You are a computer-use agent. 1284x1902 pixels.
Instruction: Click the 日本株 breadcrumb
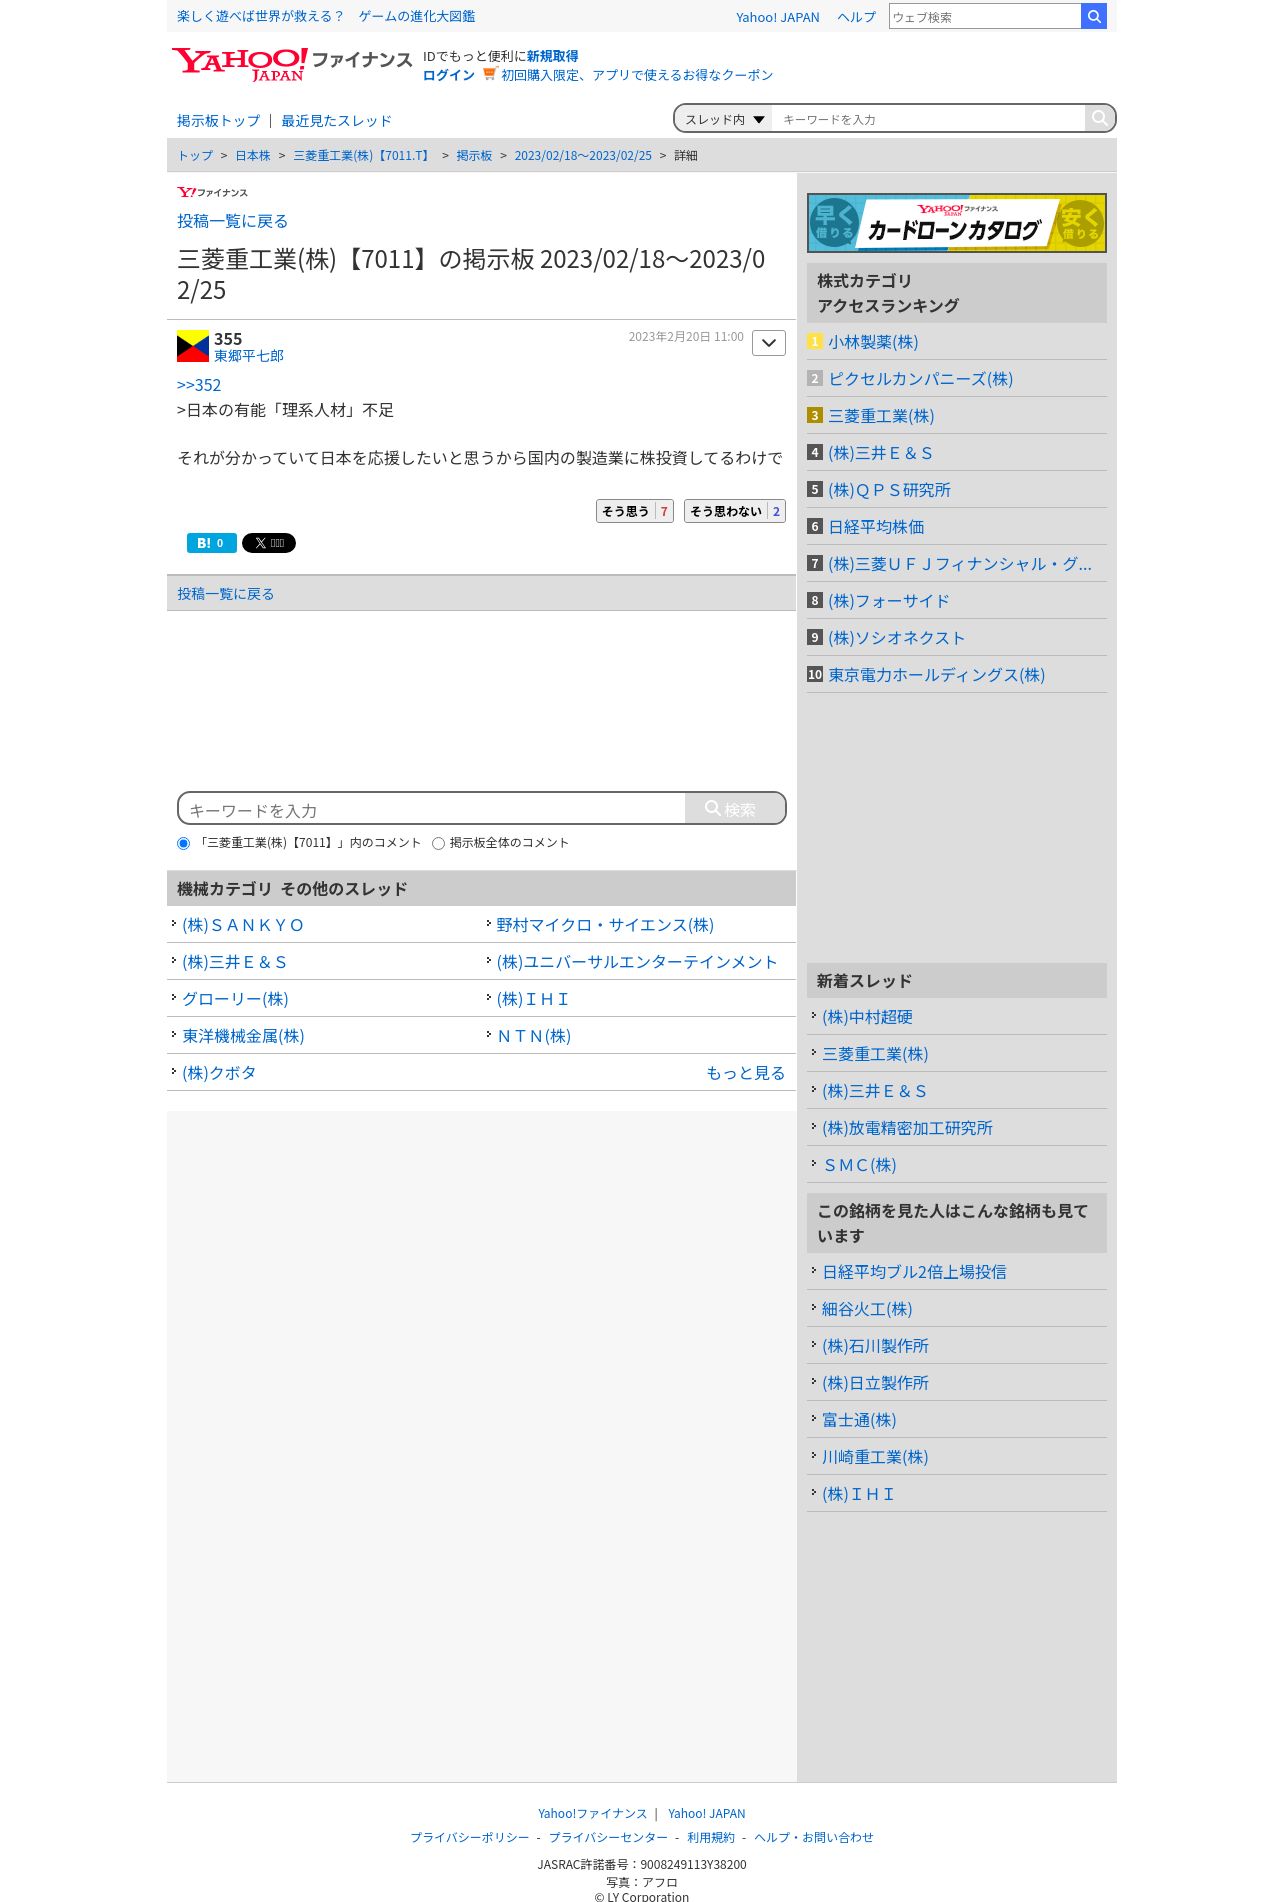[253, 156]
